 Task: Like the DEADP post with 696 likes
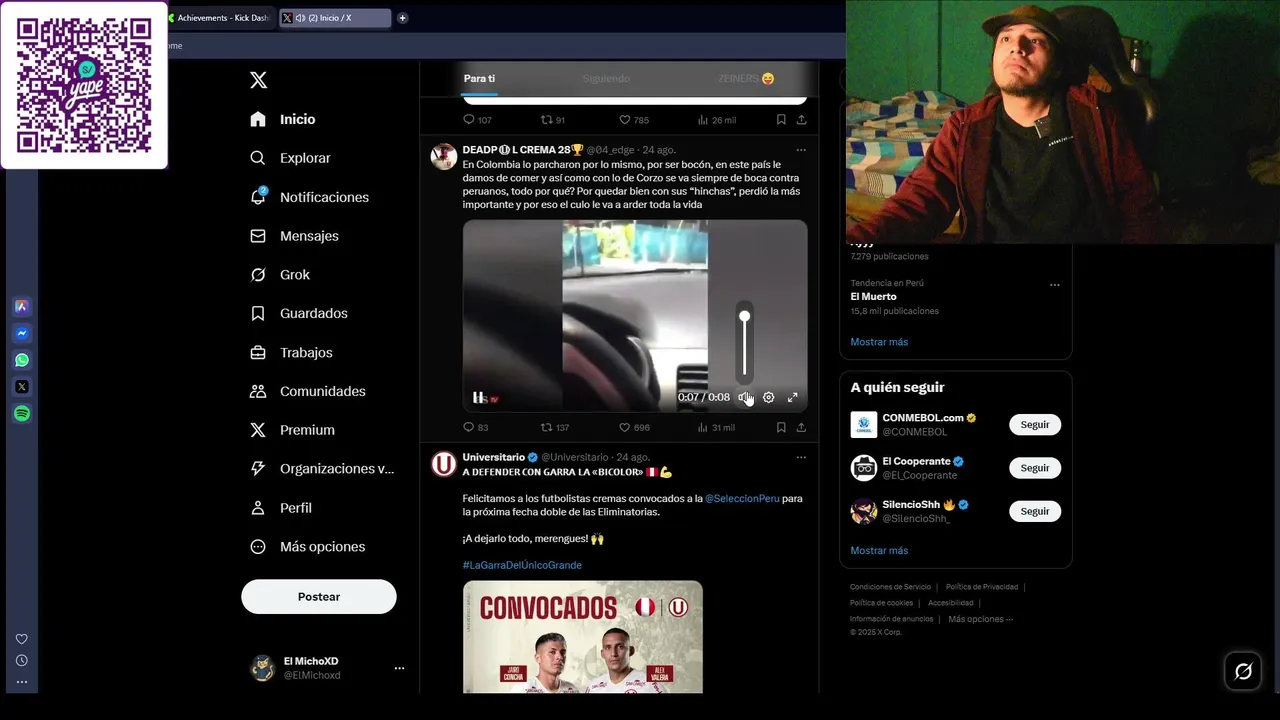coord(634,427)
